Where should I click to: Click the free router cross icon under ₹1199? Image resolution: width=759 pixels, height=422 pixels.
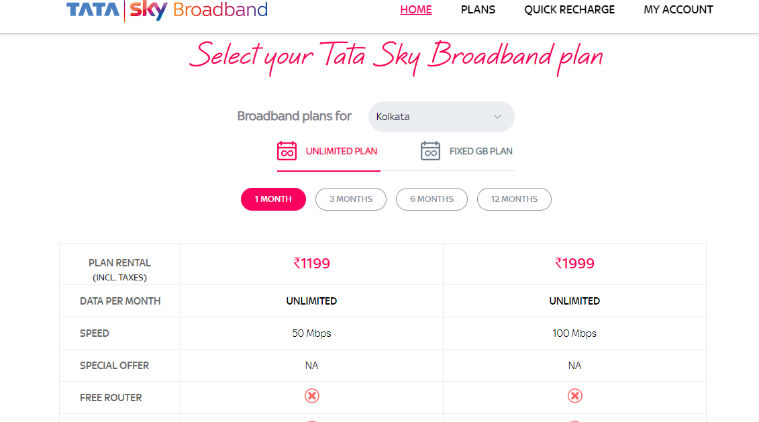[312, 396]
